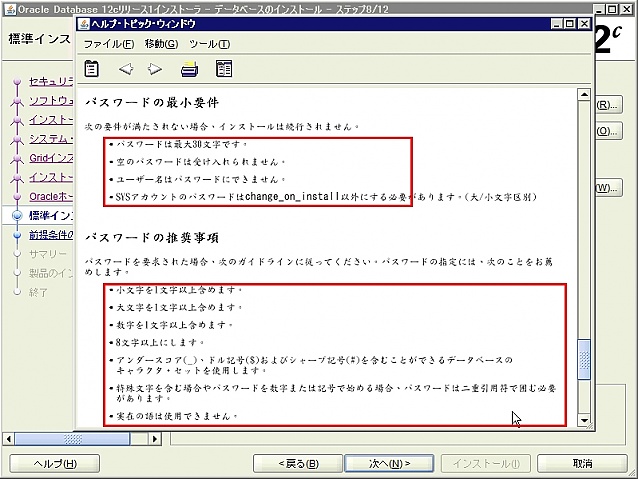Open the ツール(T) menu
638x479 pixels.
coord(210,44)
